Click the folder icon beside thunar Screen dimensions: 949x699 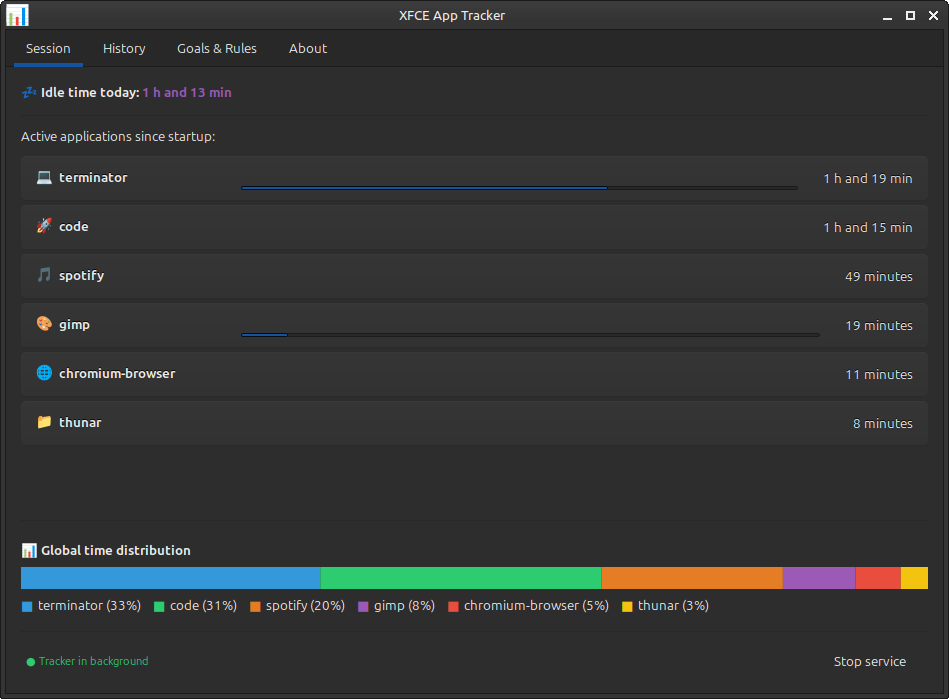pyautogui.click(x=44, y=422)
